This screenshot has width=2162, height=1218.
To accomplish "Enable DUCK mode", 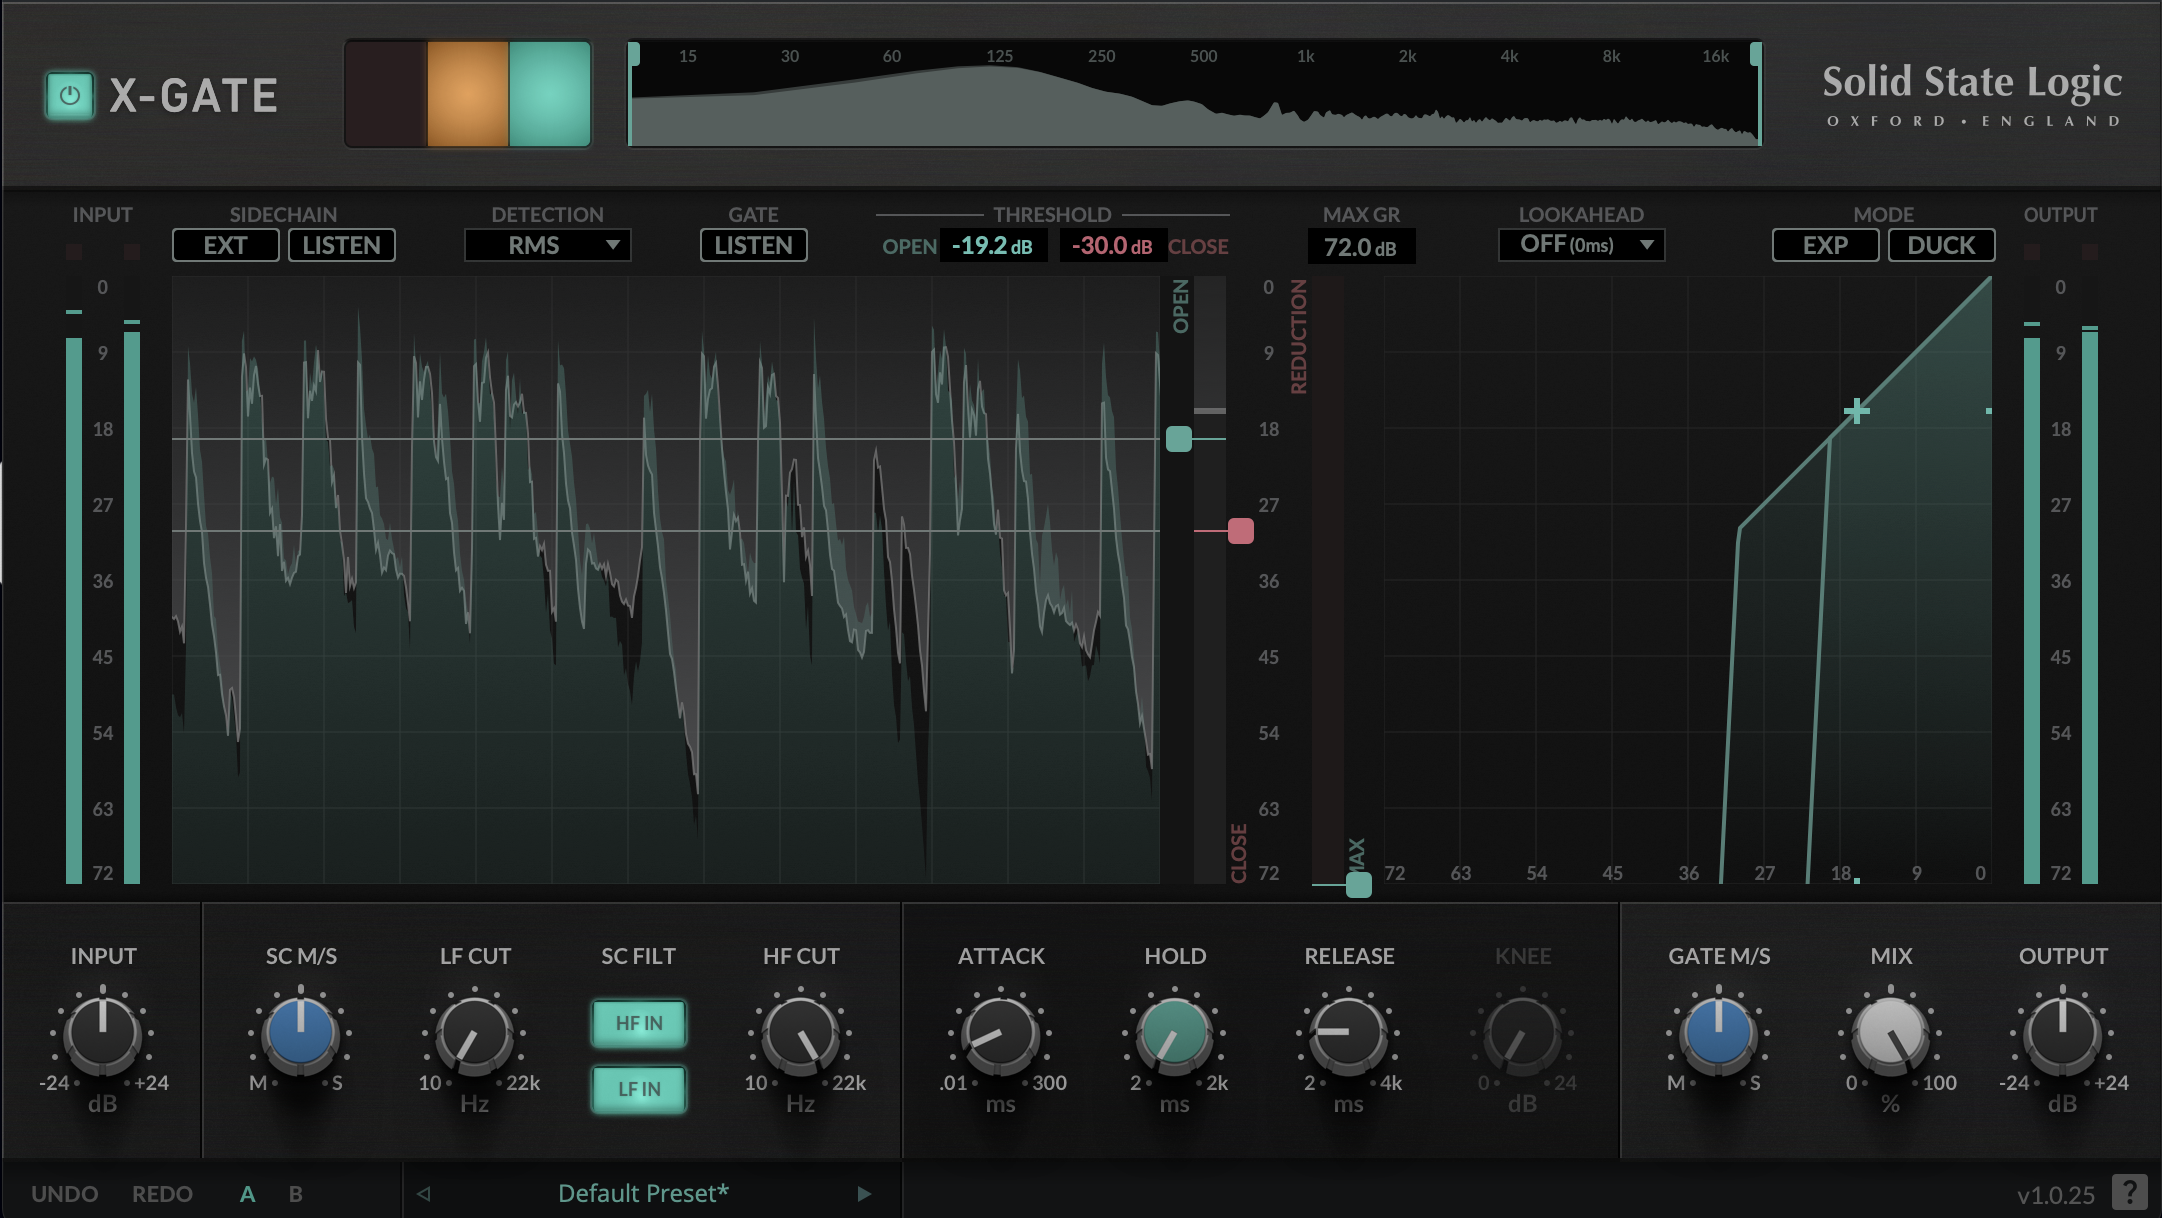I will point(1940,245).
